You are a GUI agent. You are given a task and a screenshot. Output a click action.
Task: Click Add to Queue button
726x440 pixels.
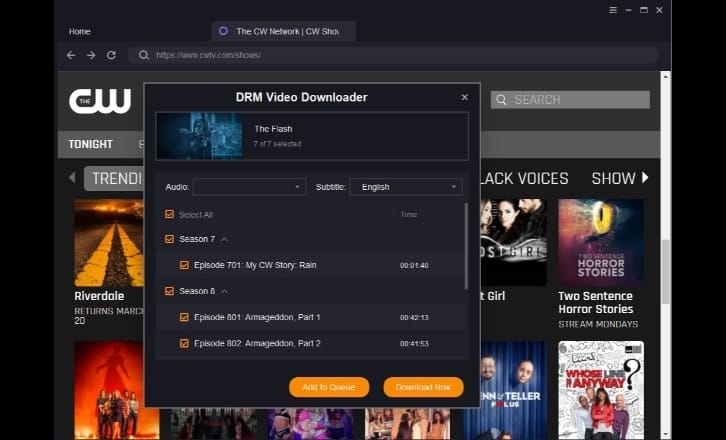coord(329,387)
